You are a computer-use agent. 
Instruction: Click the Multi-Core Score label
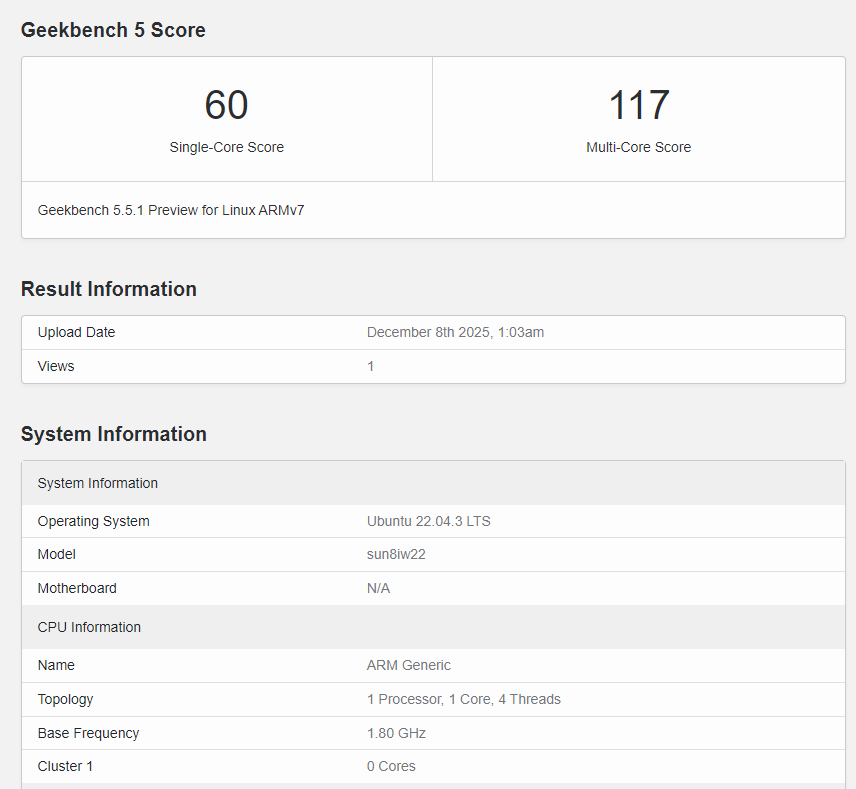tap(639, 147)
